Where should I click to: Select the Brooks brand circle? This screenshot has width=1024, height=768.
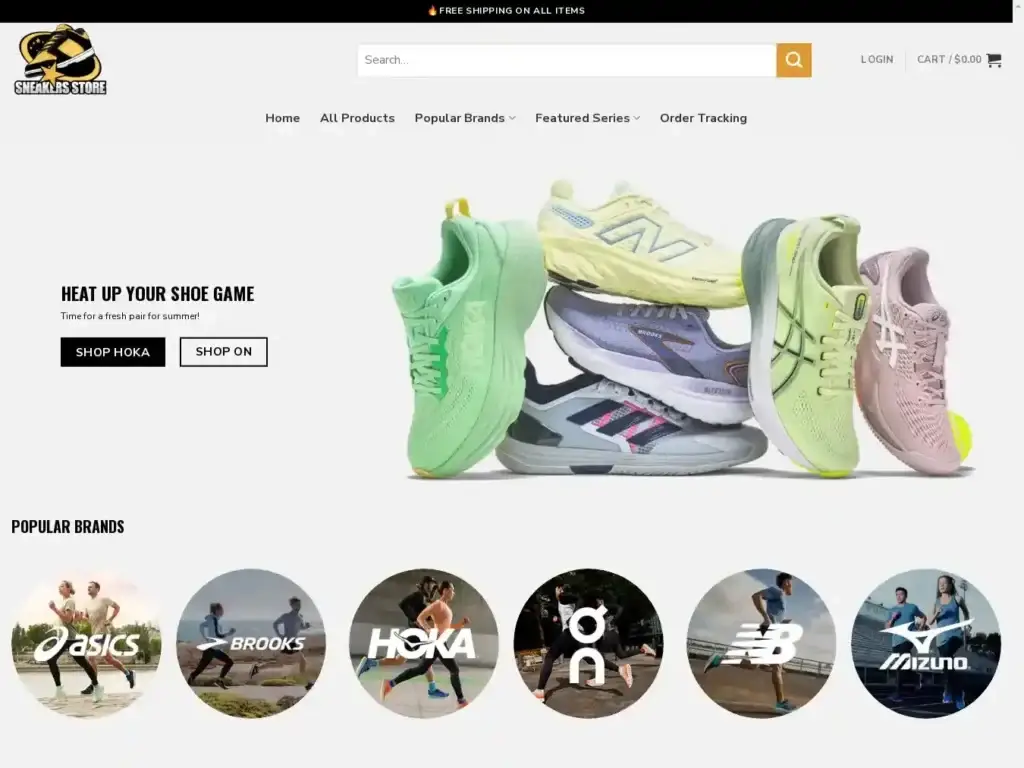pyautogui.click(x=251, y=643)
